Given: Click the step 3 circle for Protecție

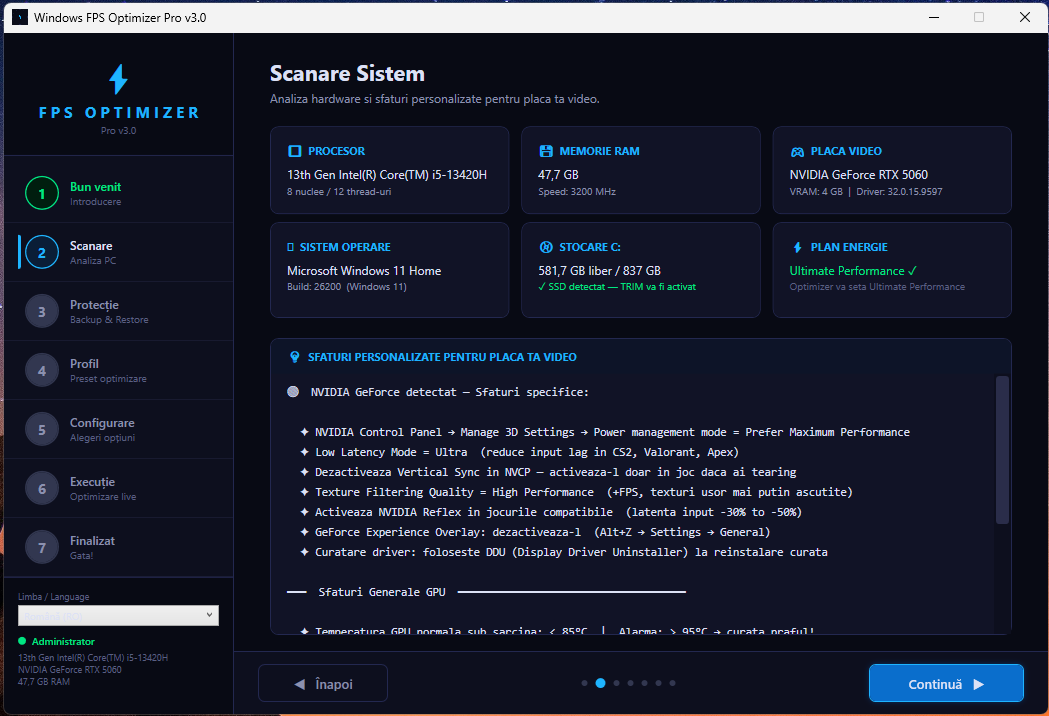Looking at the screenshot, I should (x=41, y=312).
